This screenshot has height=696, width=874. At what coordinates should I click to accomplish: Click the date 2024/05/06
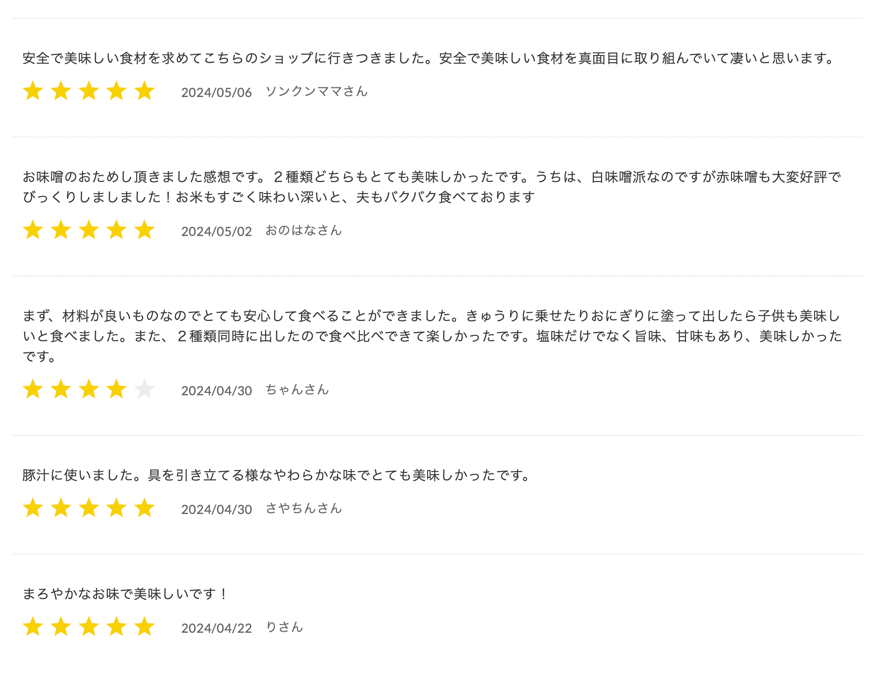click(x=216, y=93)
